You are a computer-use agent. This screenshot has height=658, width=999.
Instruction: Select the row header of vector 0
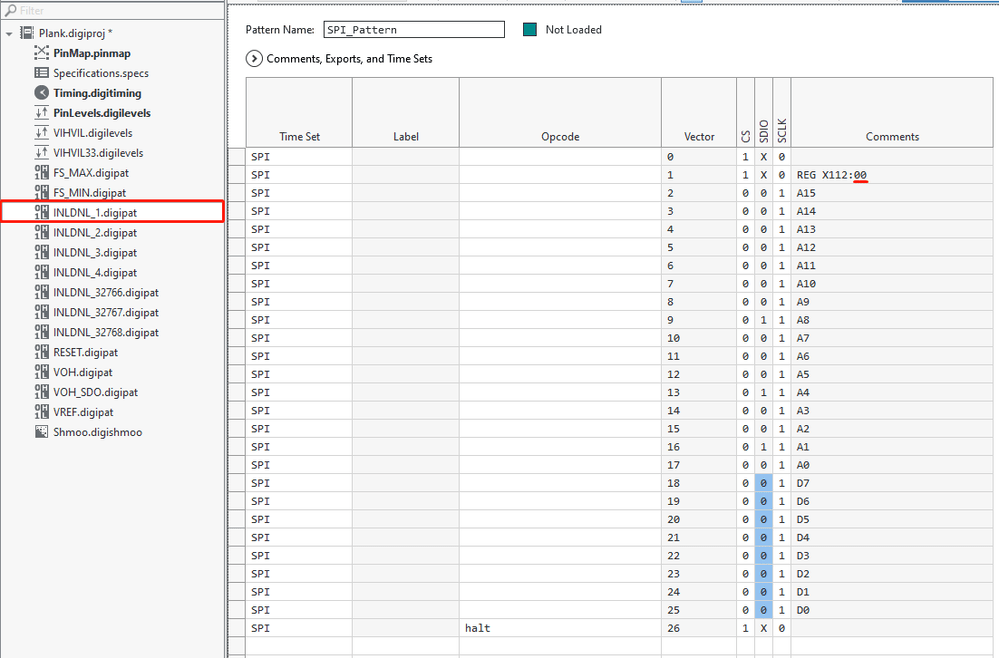[x=237, y=157]
